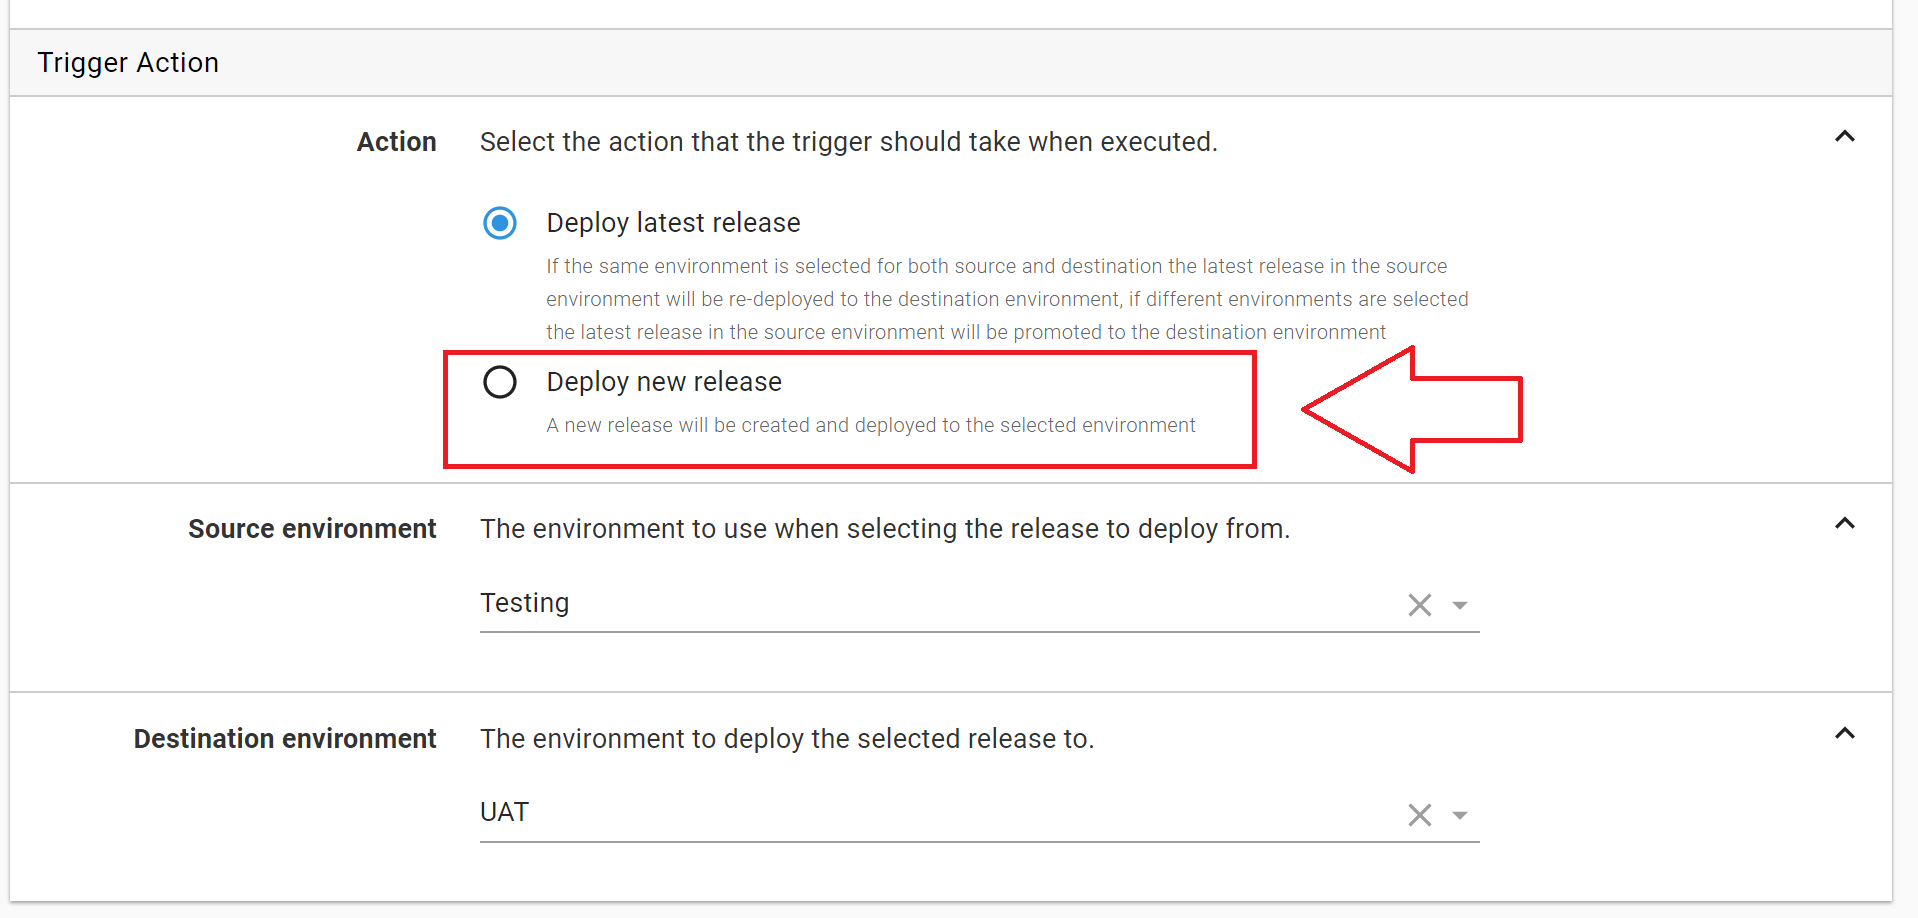
Task: Click the Trigger Action section header
Action: pos(128,62)
